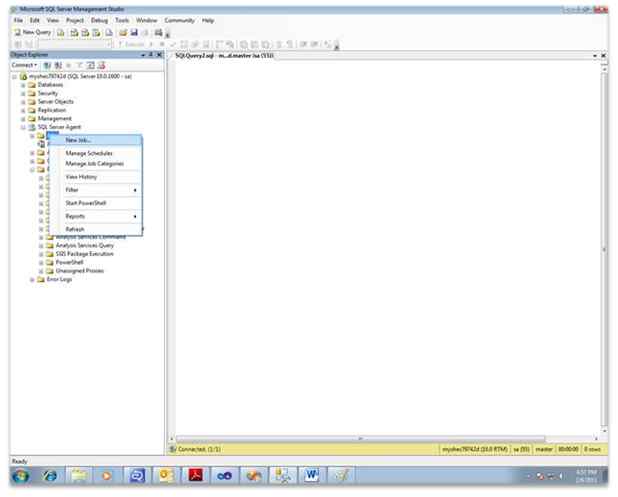Expand the SSIS Package Execution node
This screenshot has width=618, height=497.
click(41, 254)
